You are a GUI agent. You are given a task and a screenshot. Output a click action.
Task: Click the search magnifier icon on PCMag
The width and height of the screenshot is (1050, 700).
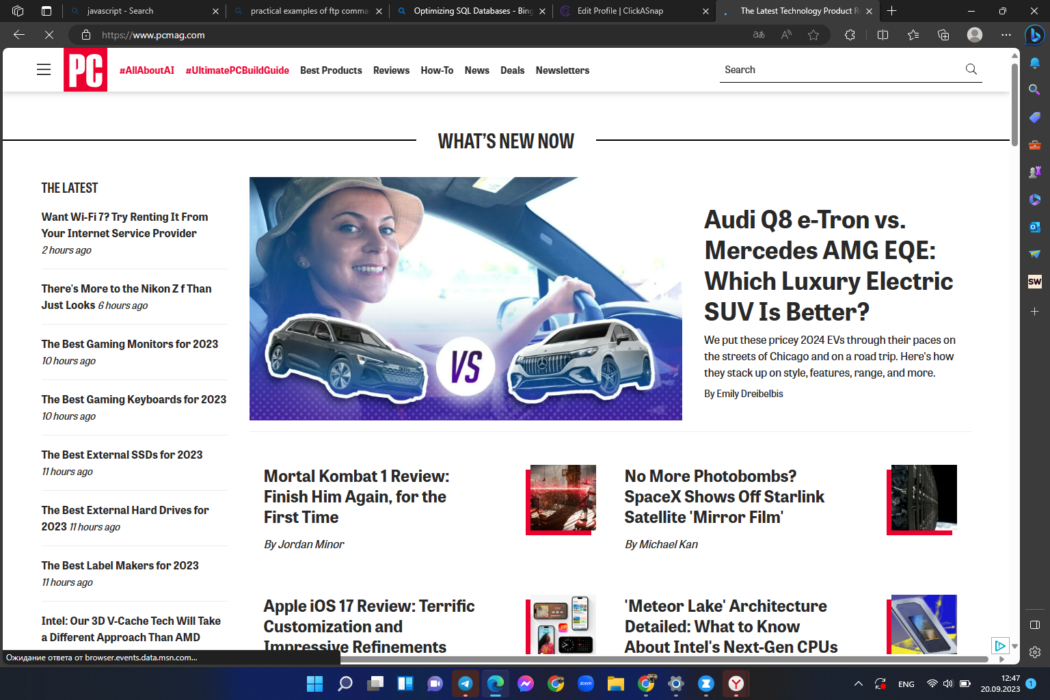coord(971,69)
